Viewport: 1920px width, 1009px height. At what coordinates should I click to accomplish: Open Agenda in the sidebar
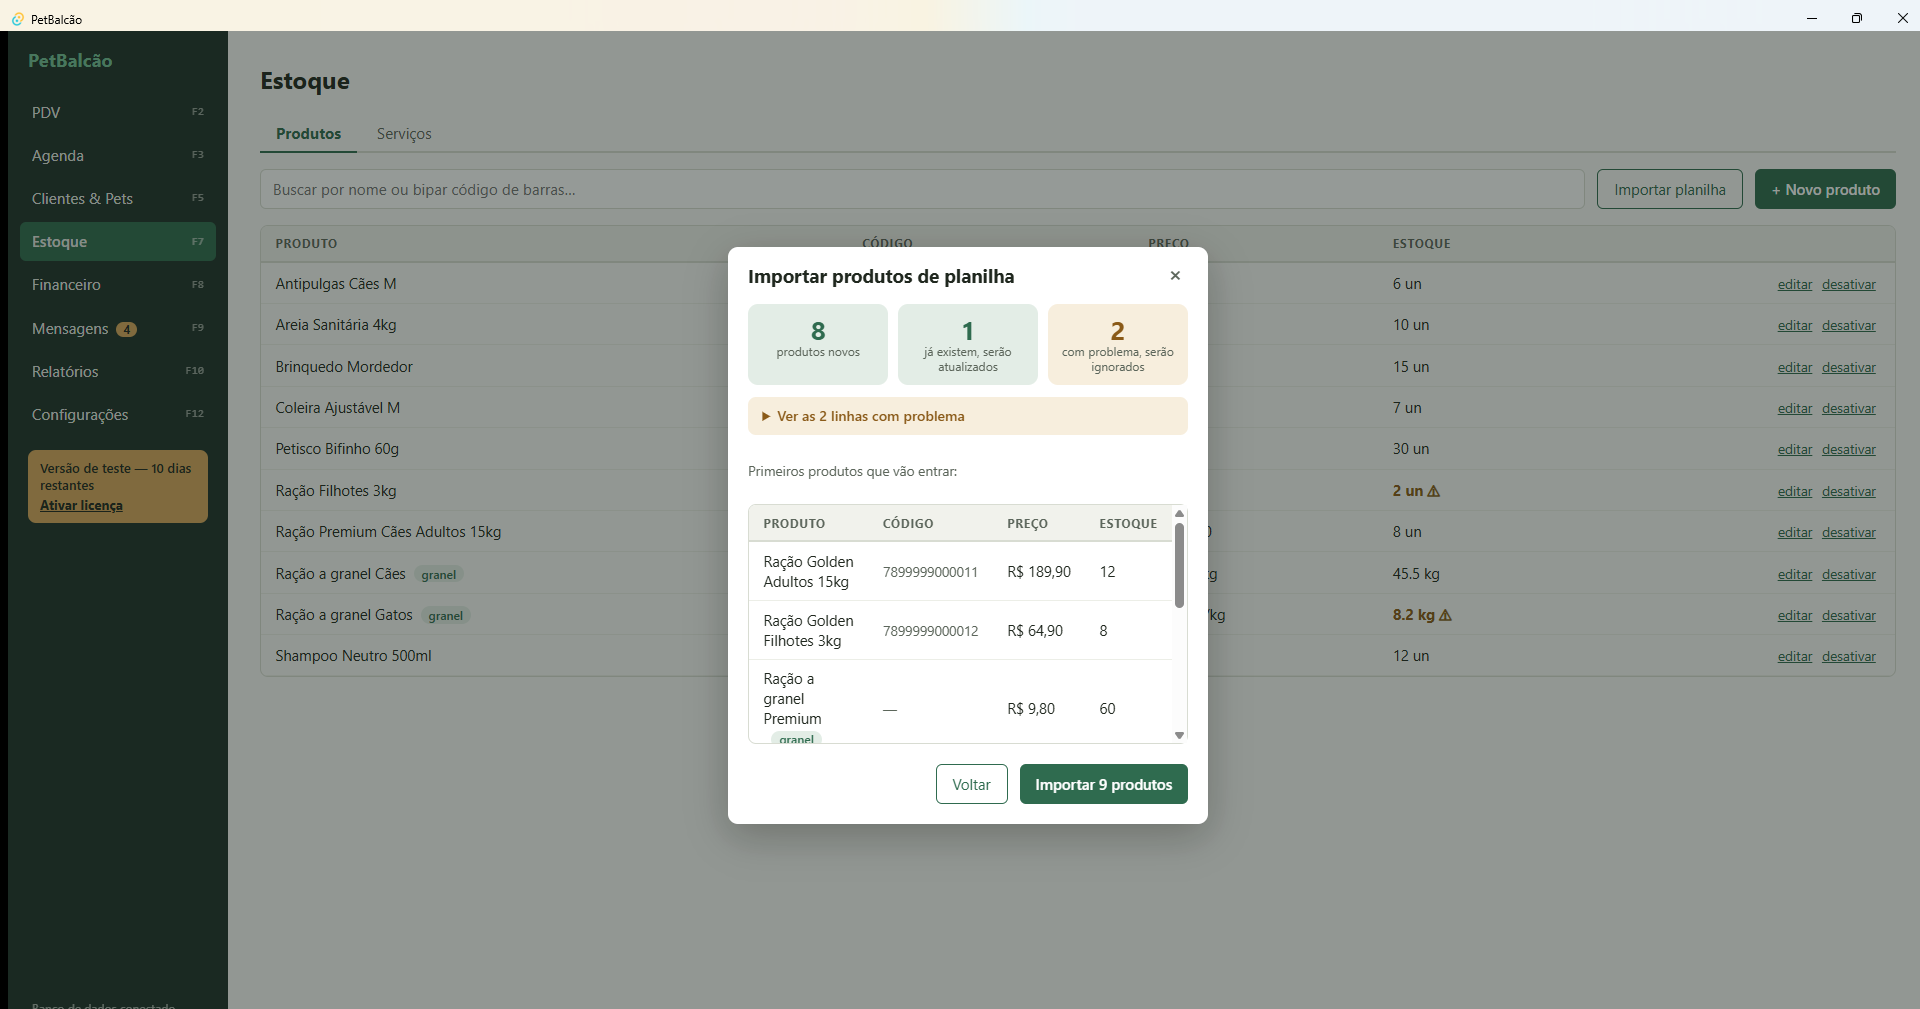118,155
